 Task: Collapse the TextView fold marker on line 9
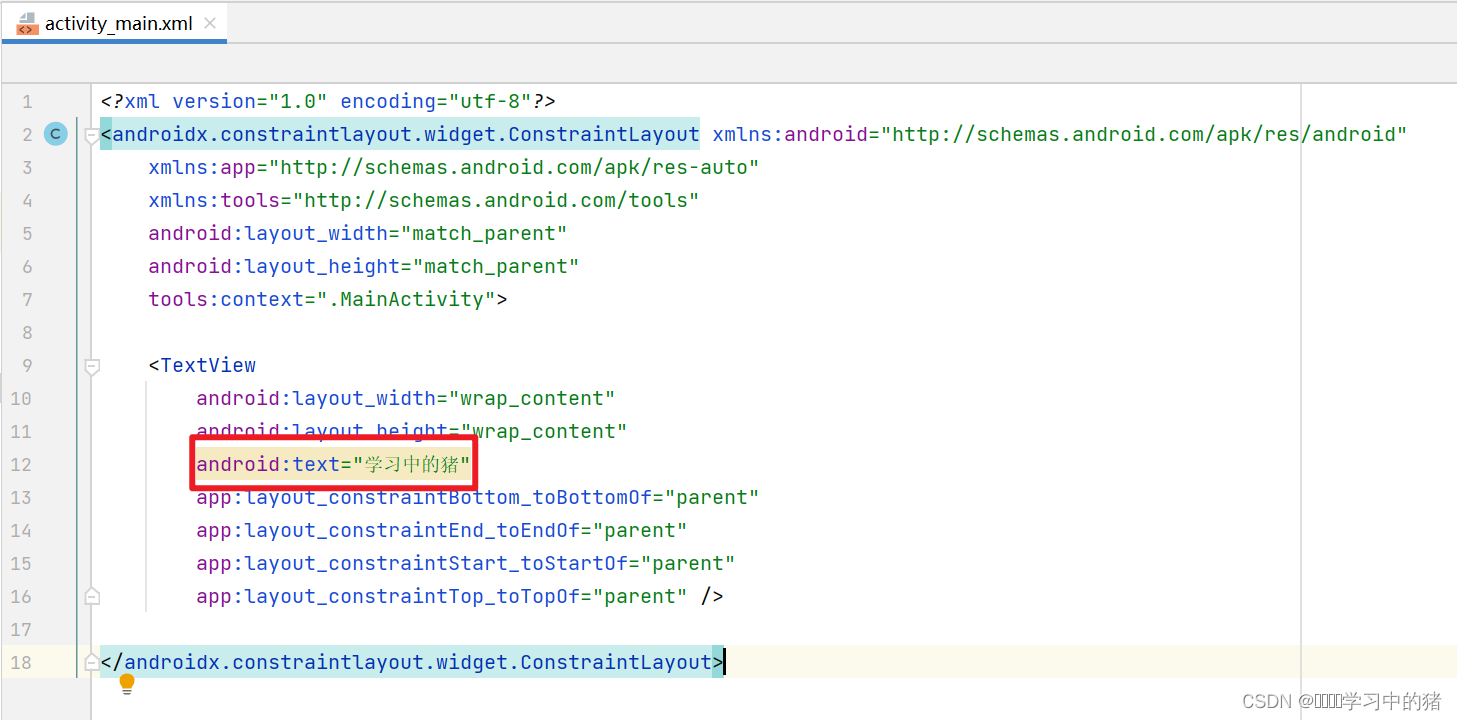tap(92, 366)
